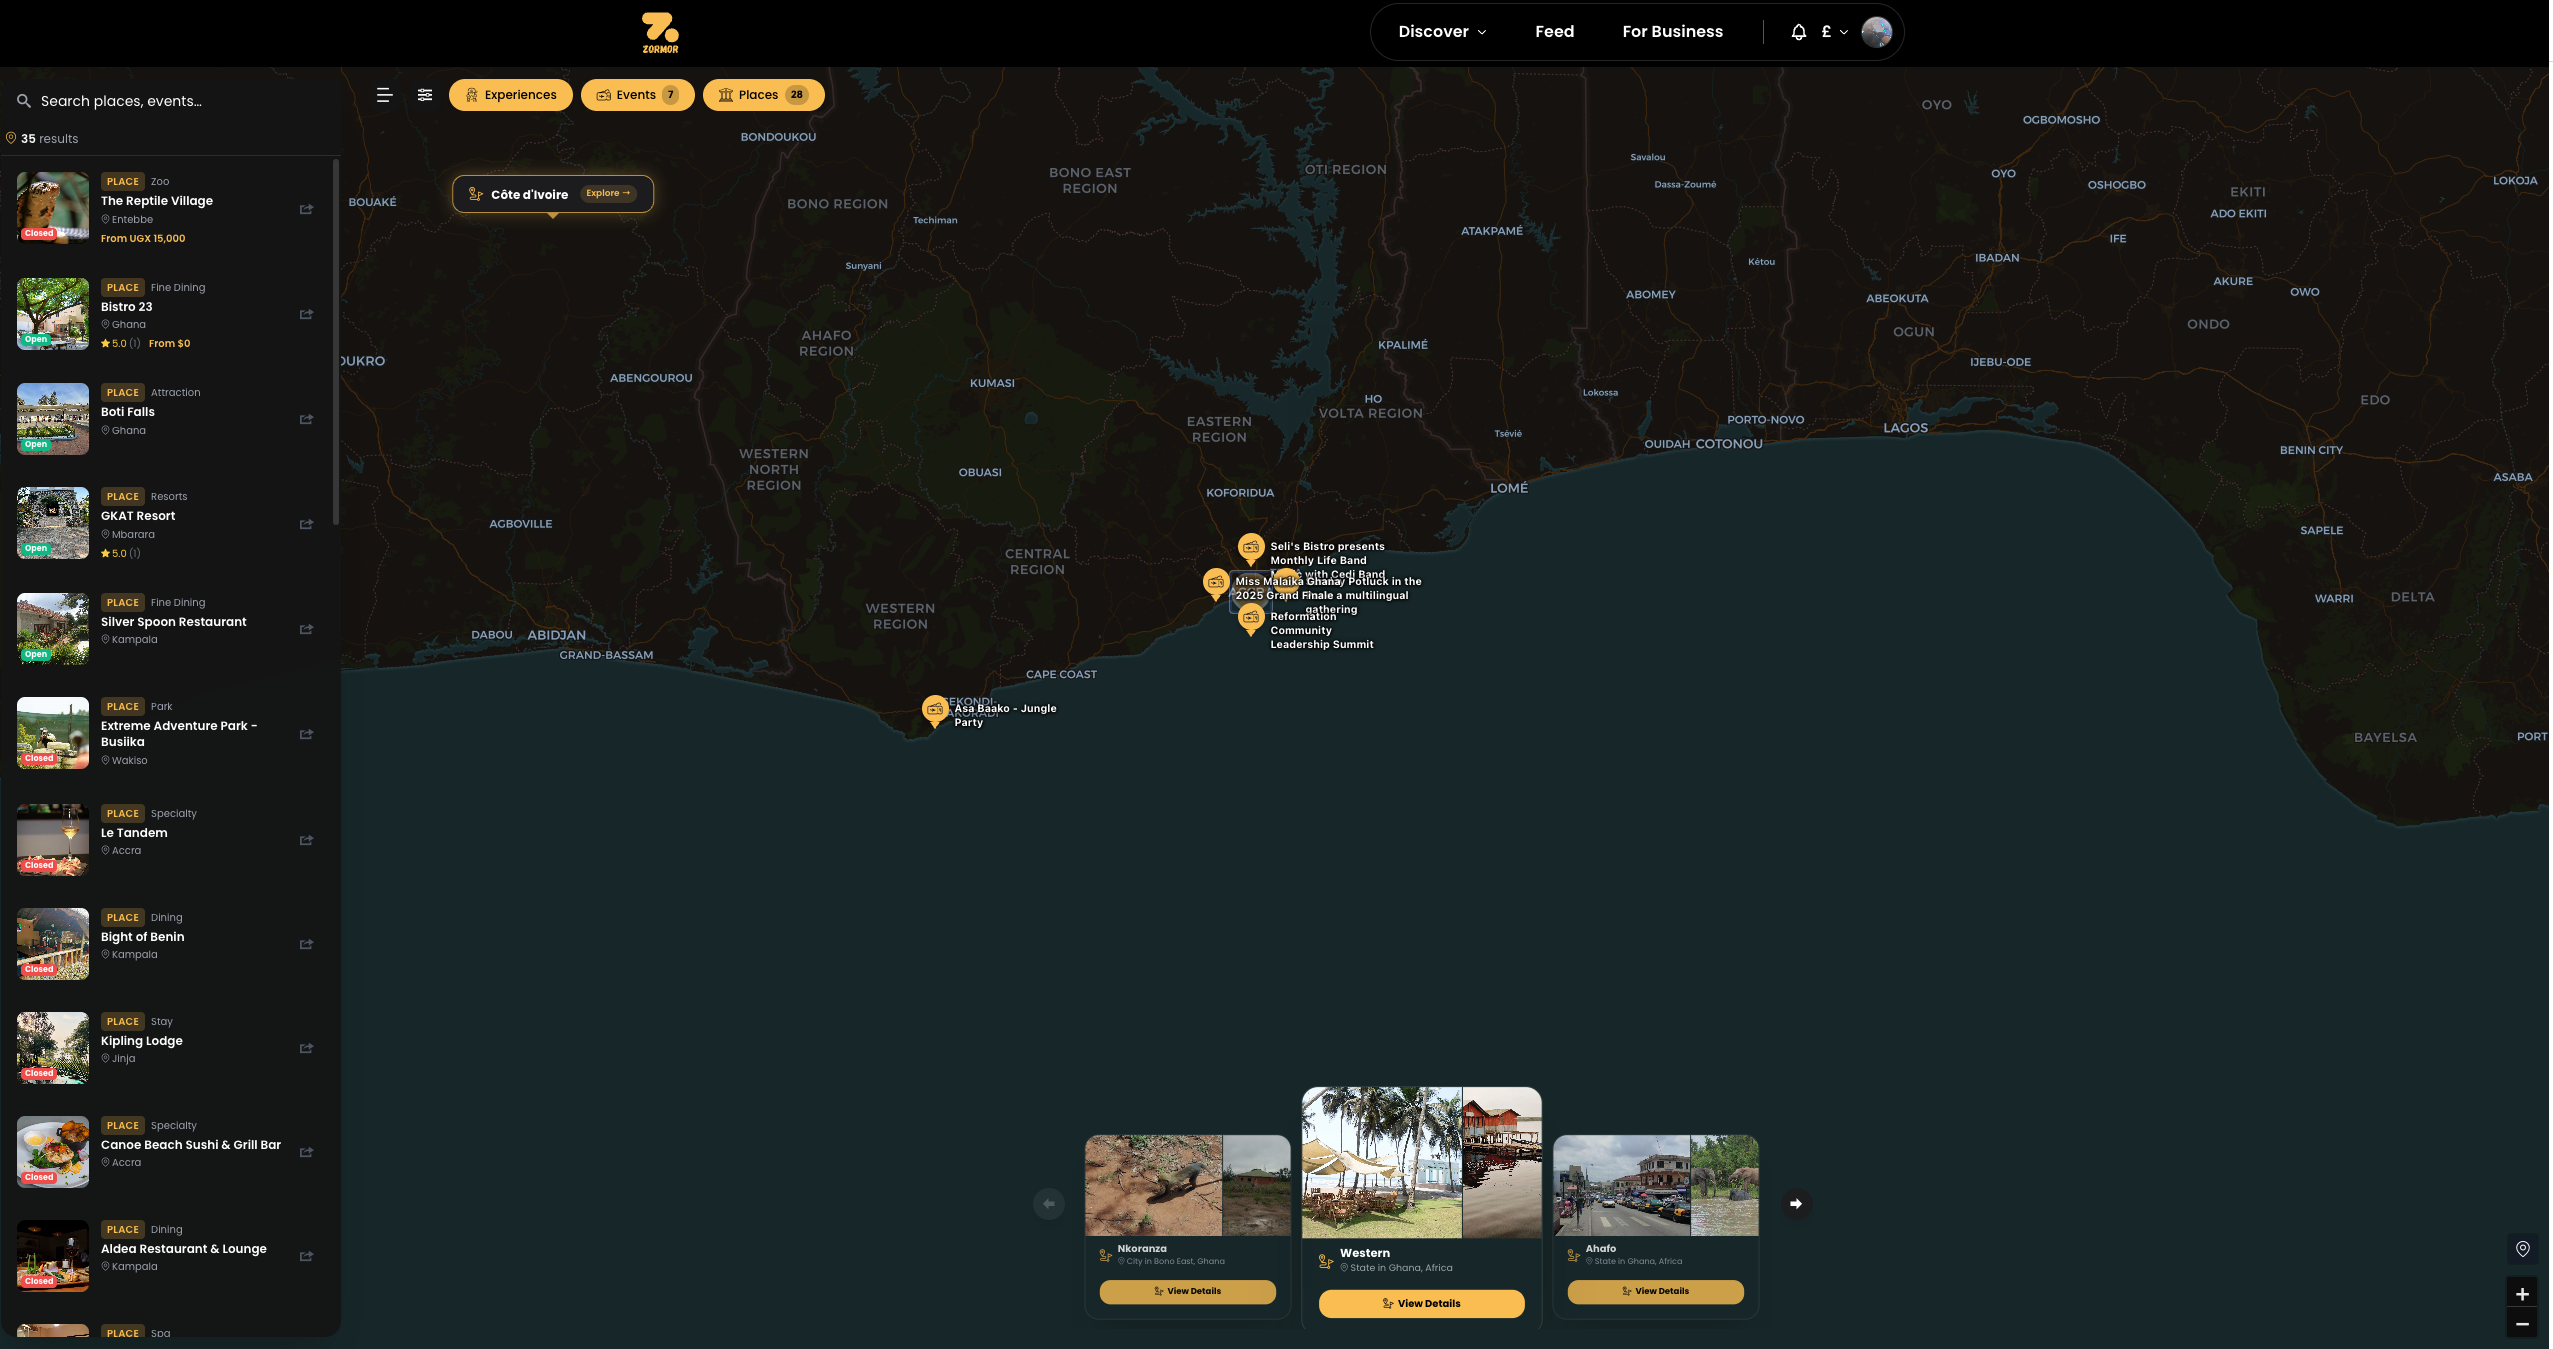Zoom in on the map
The width and height of the screenshot is (2553, 1349).
point(2523,1293)
